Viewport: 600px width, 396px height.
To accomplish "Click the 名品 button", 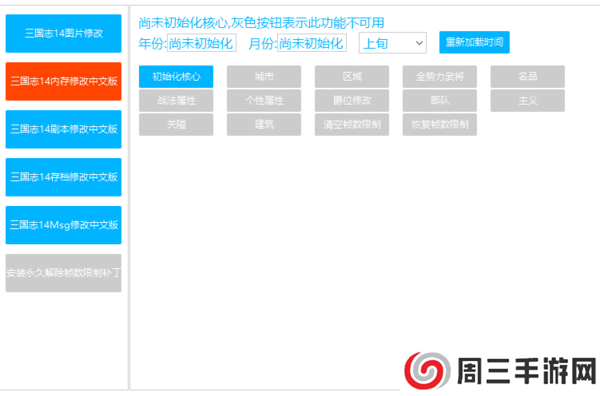I will click(x=528, y=77).
